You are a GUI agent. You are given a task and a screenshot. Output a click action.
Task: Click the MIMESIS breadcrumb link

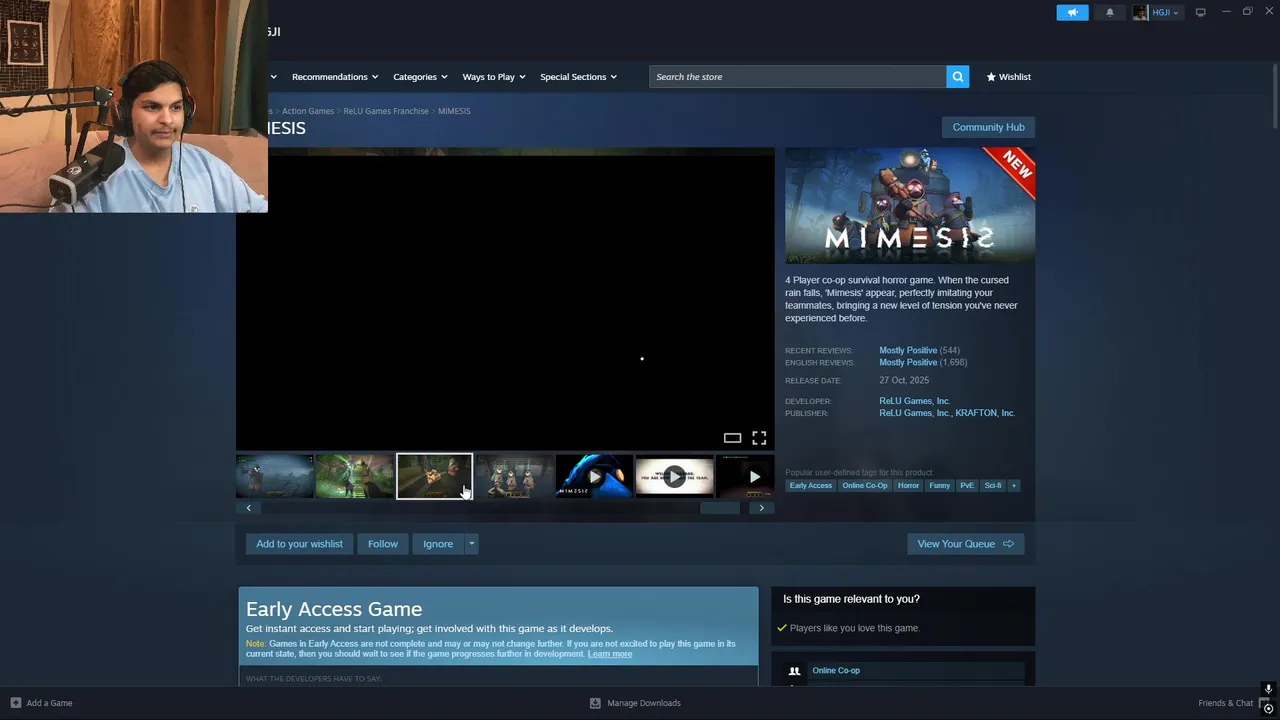point(454,111)
